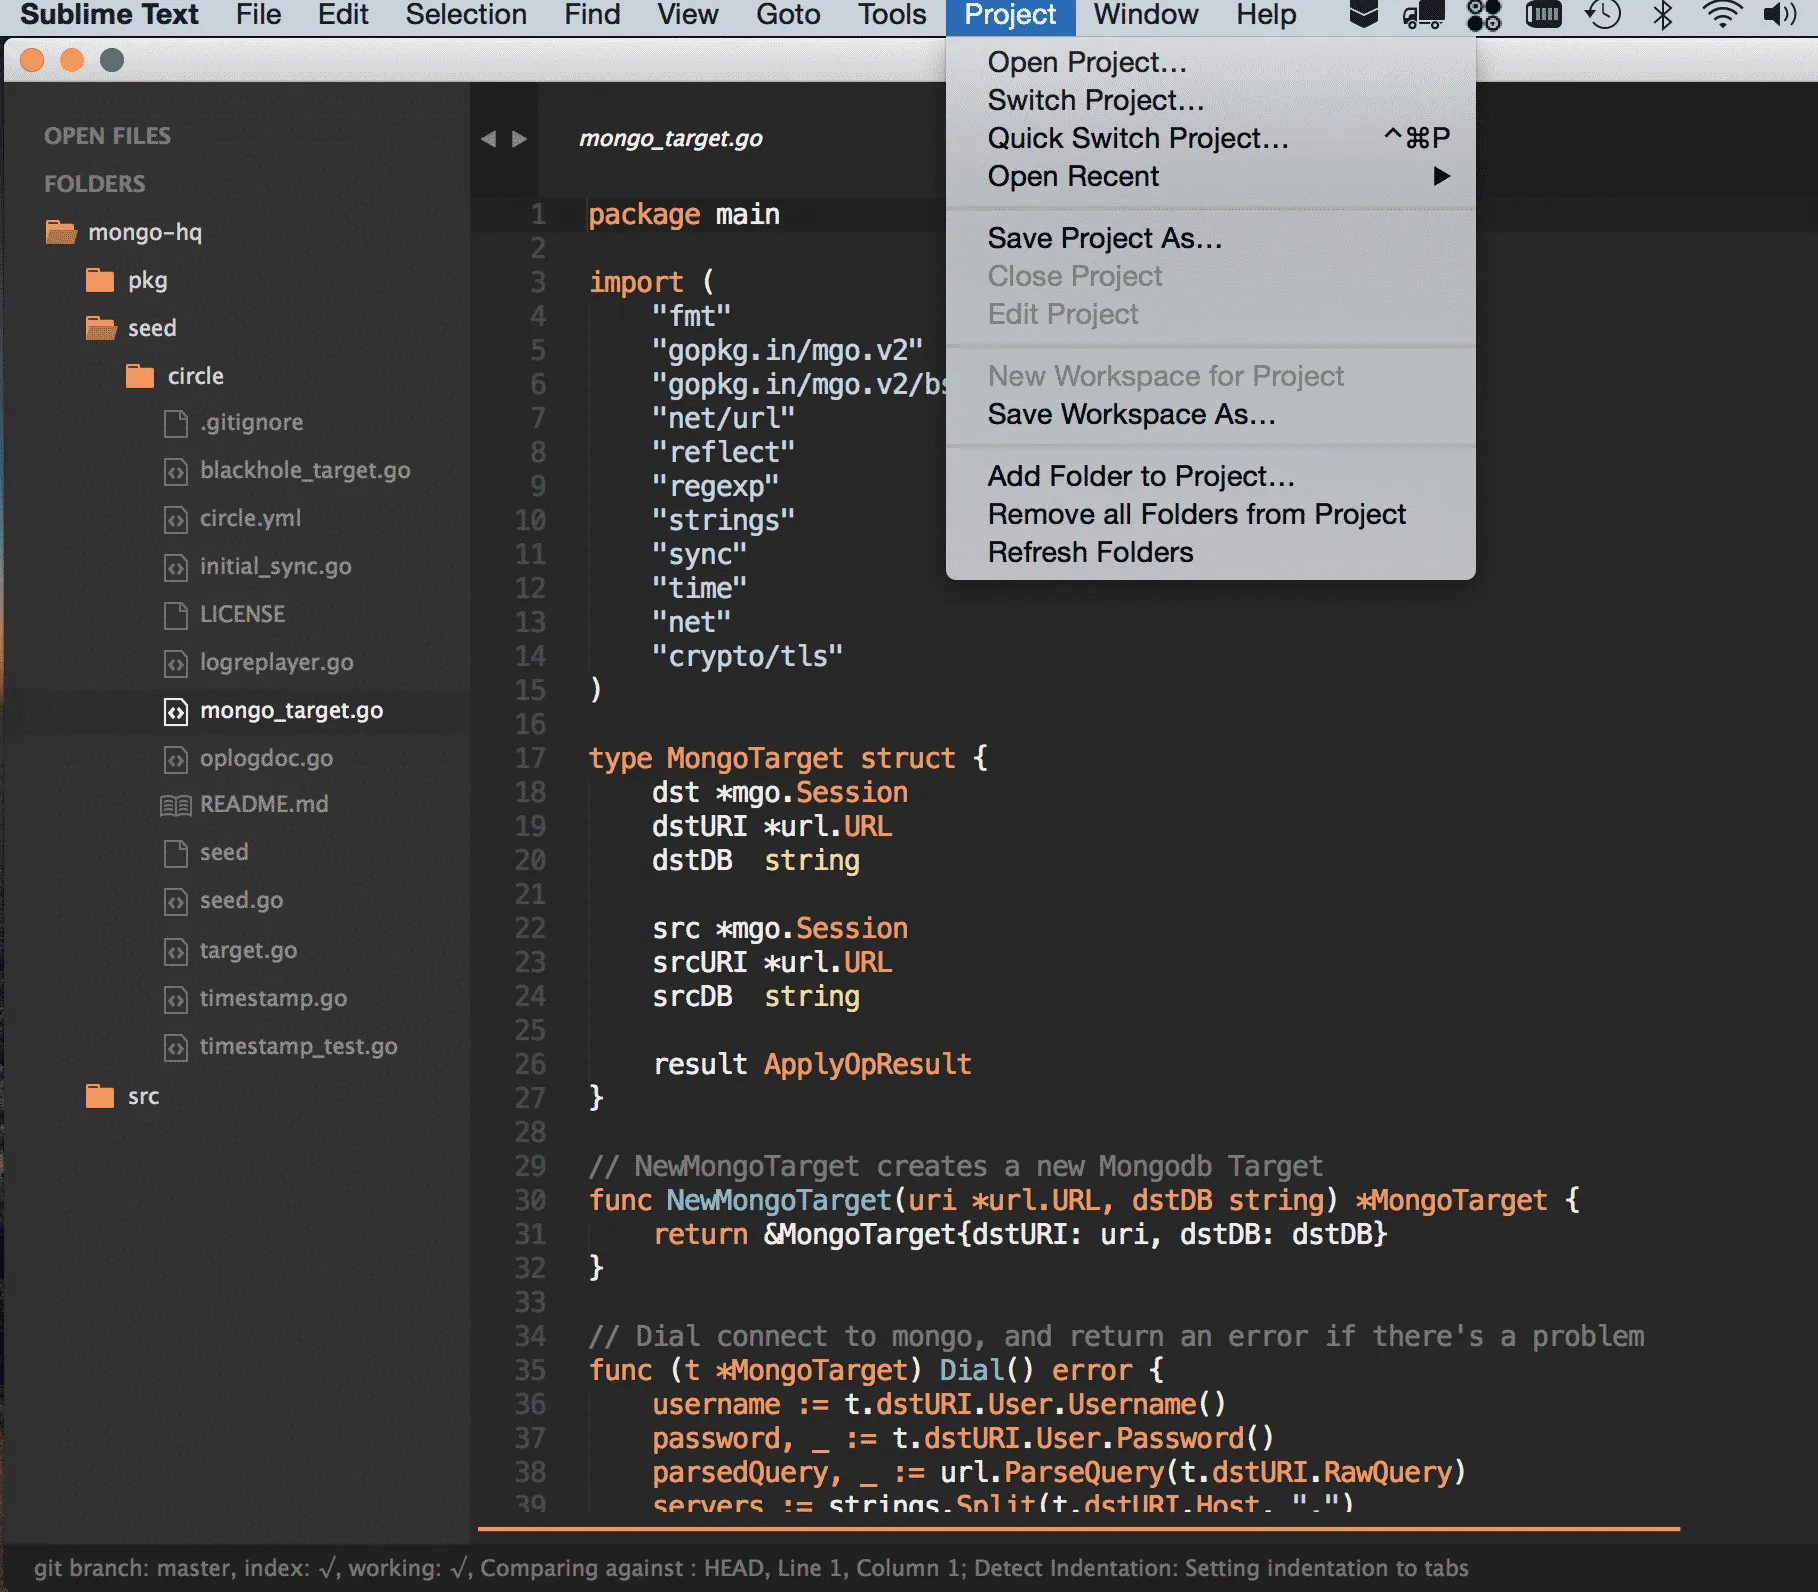Screen dimensions: 1818x1592
Task: Collapse the circle folder in the sidebar
Action: [x=138, y=375]
